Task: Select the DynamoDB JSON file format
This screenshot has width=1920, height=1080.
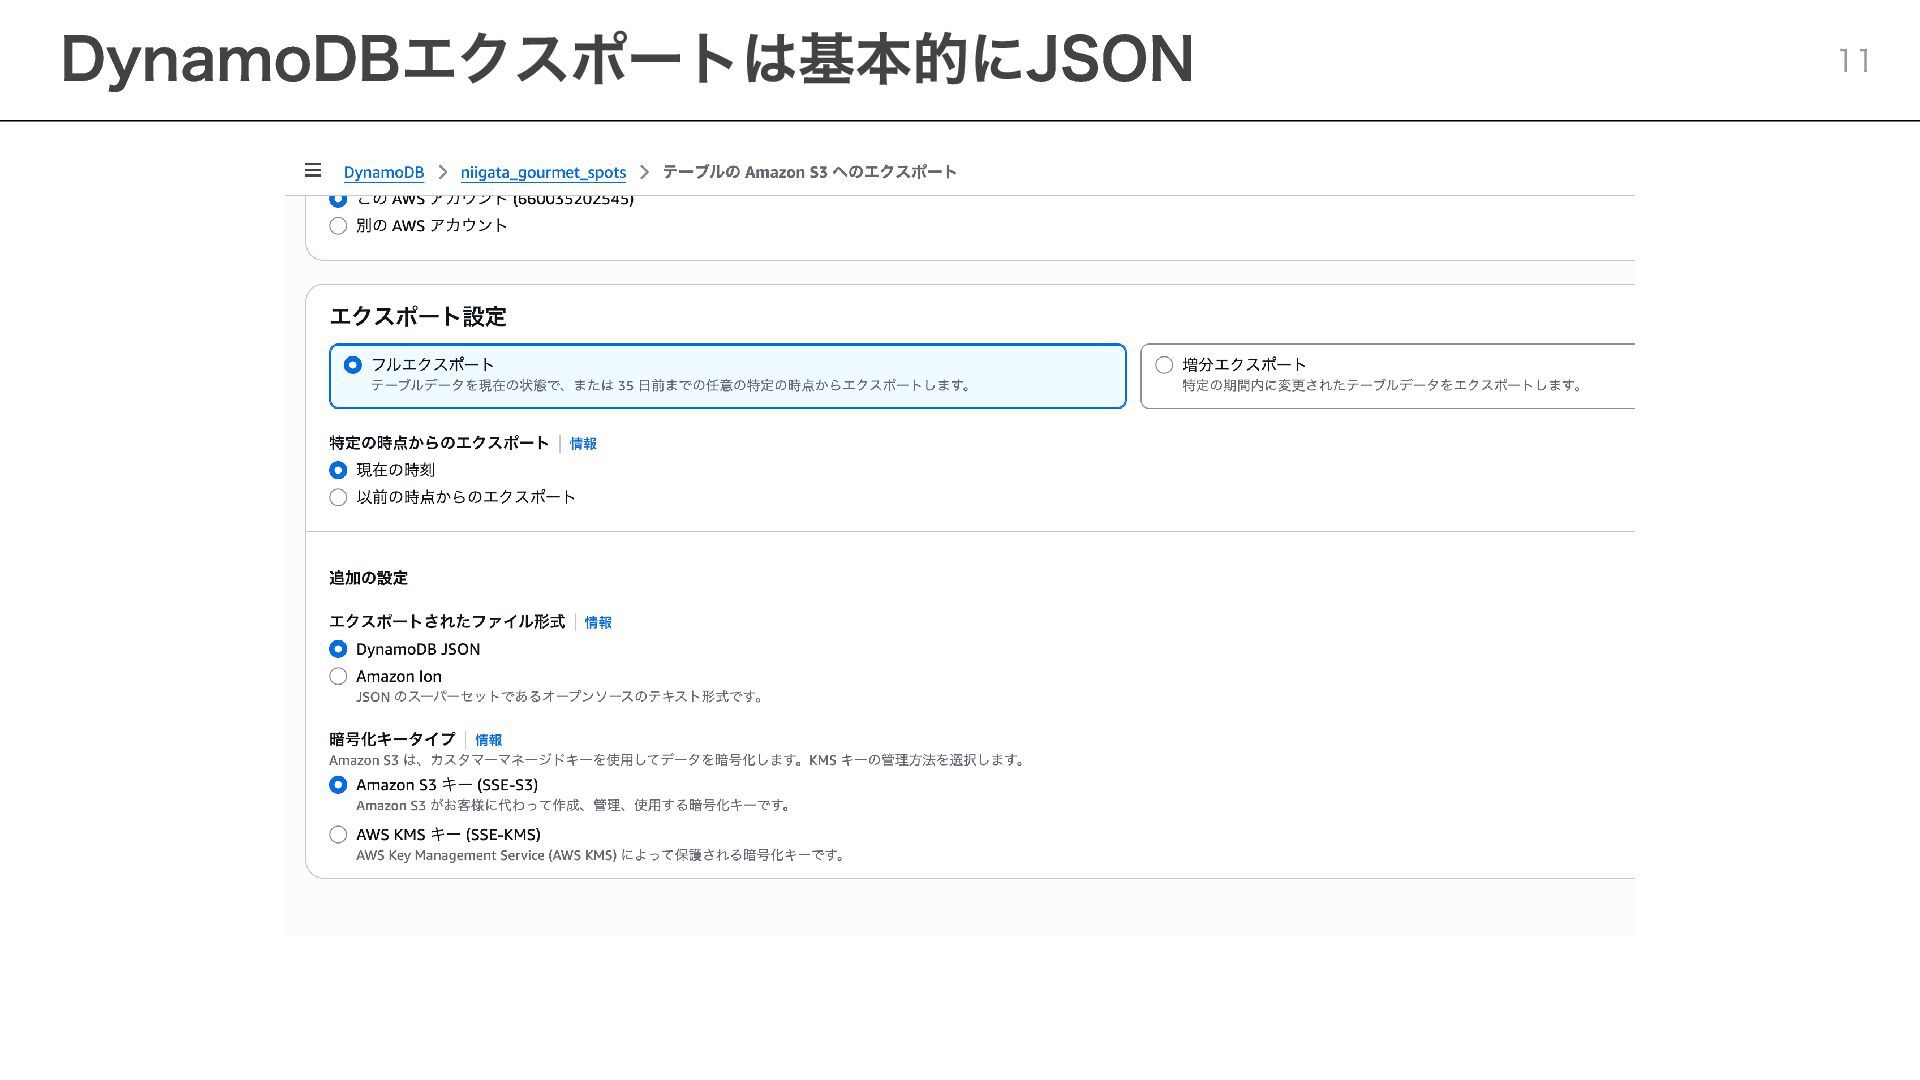Action: pyautogui.click(x=338, y=649)
